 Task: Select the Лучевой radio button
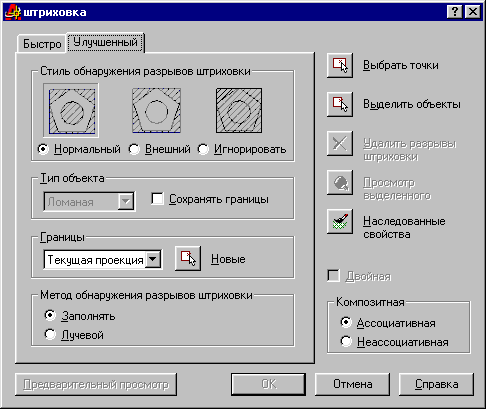click(50, 334)
